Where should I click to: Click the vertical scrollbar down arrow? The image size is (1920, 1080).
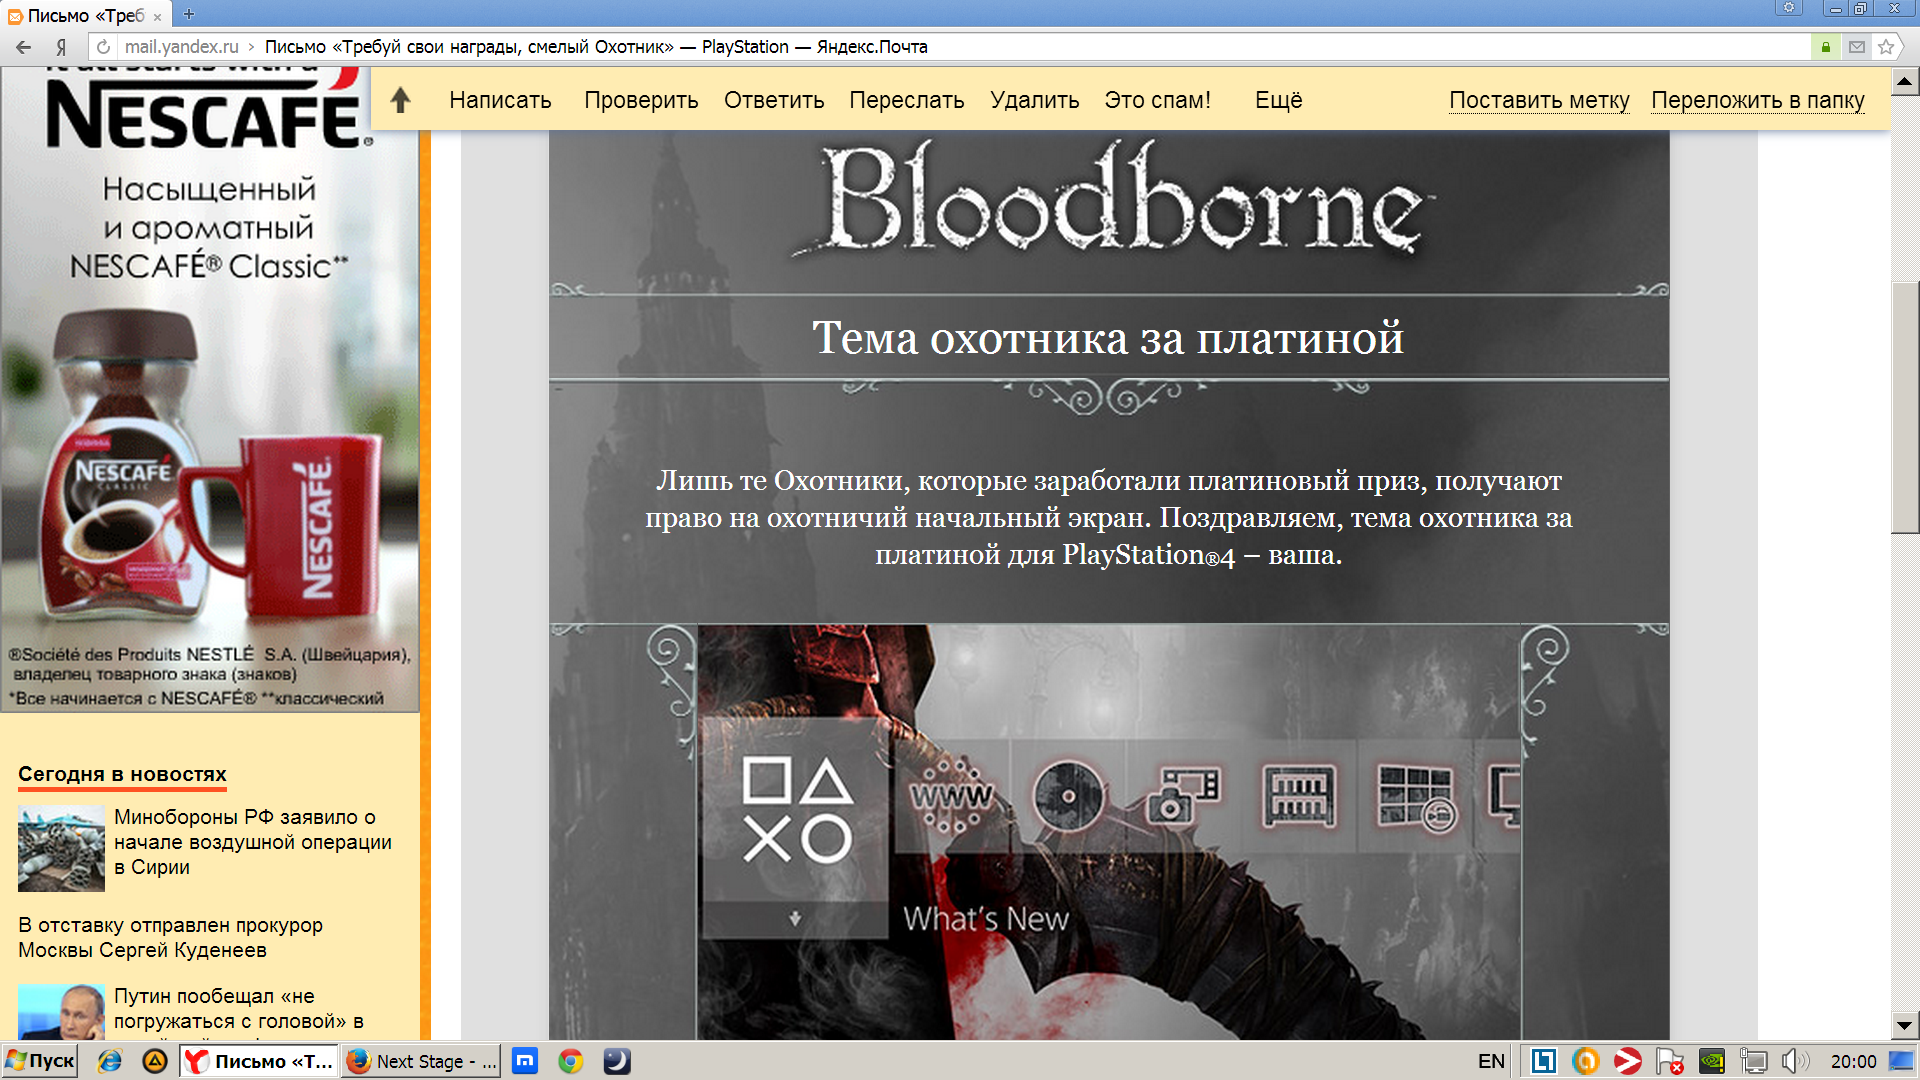pos(1904,1025)
